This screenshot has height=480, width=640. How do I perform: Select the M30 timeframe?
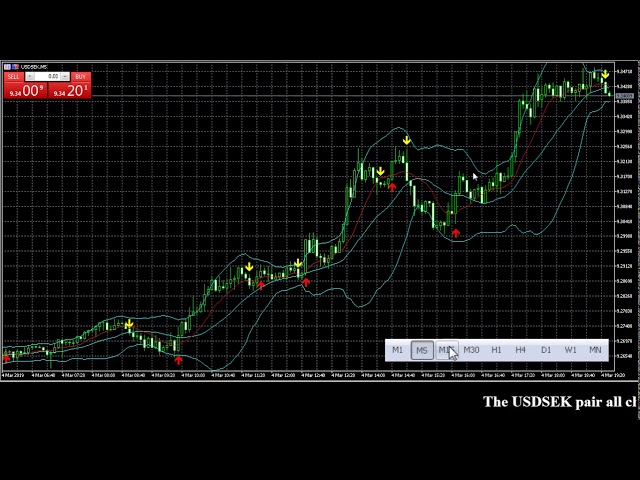coord(471,350)
